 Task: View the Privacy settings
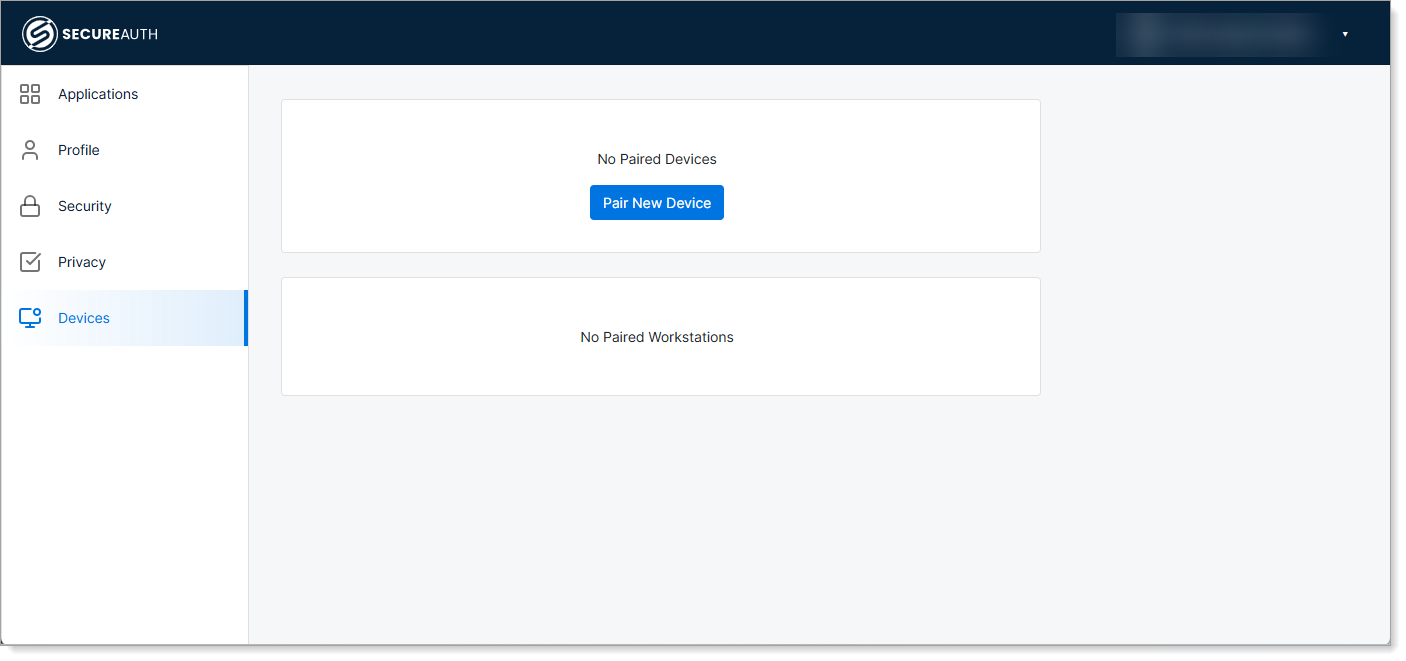pyautogui.click(x=82, y=262)
